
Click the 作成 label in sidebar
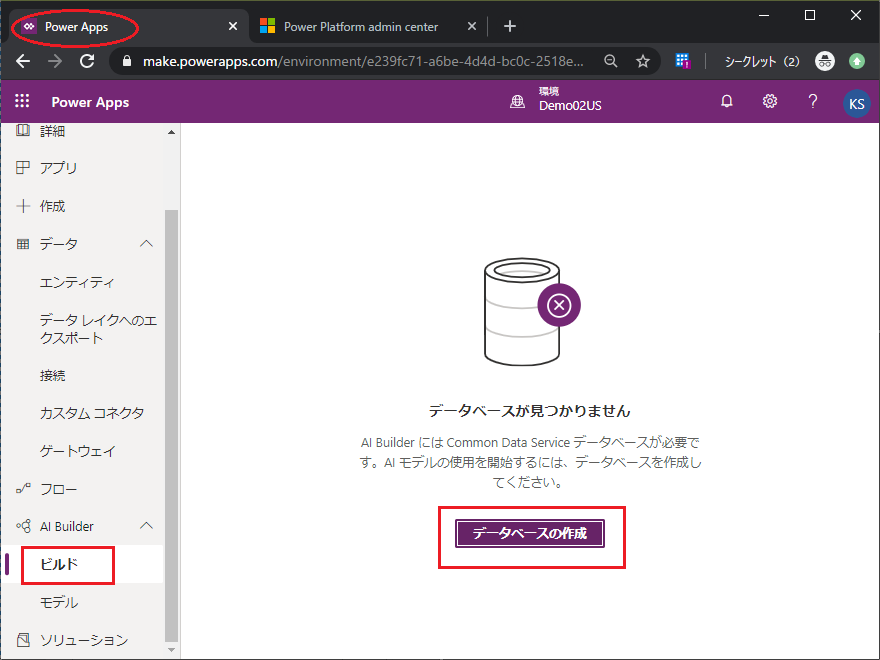pos(52,206)
